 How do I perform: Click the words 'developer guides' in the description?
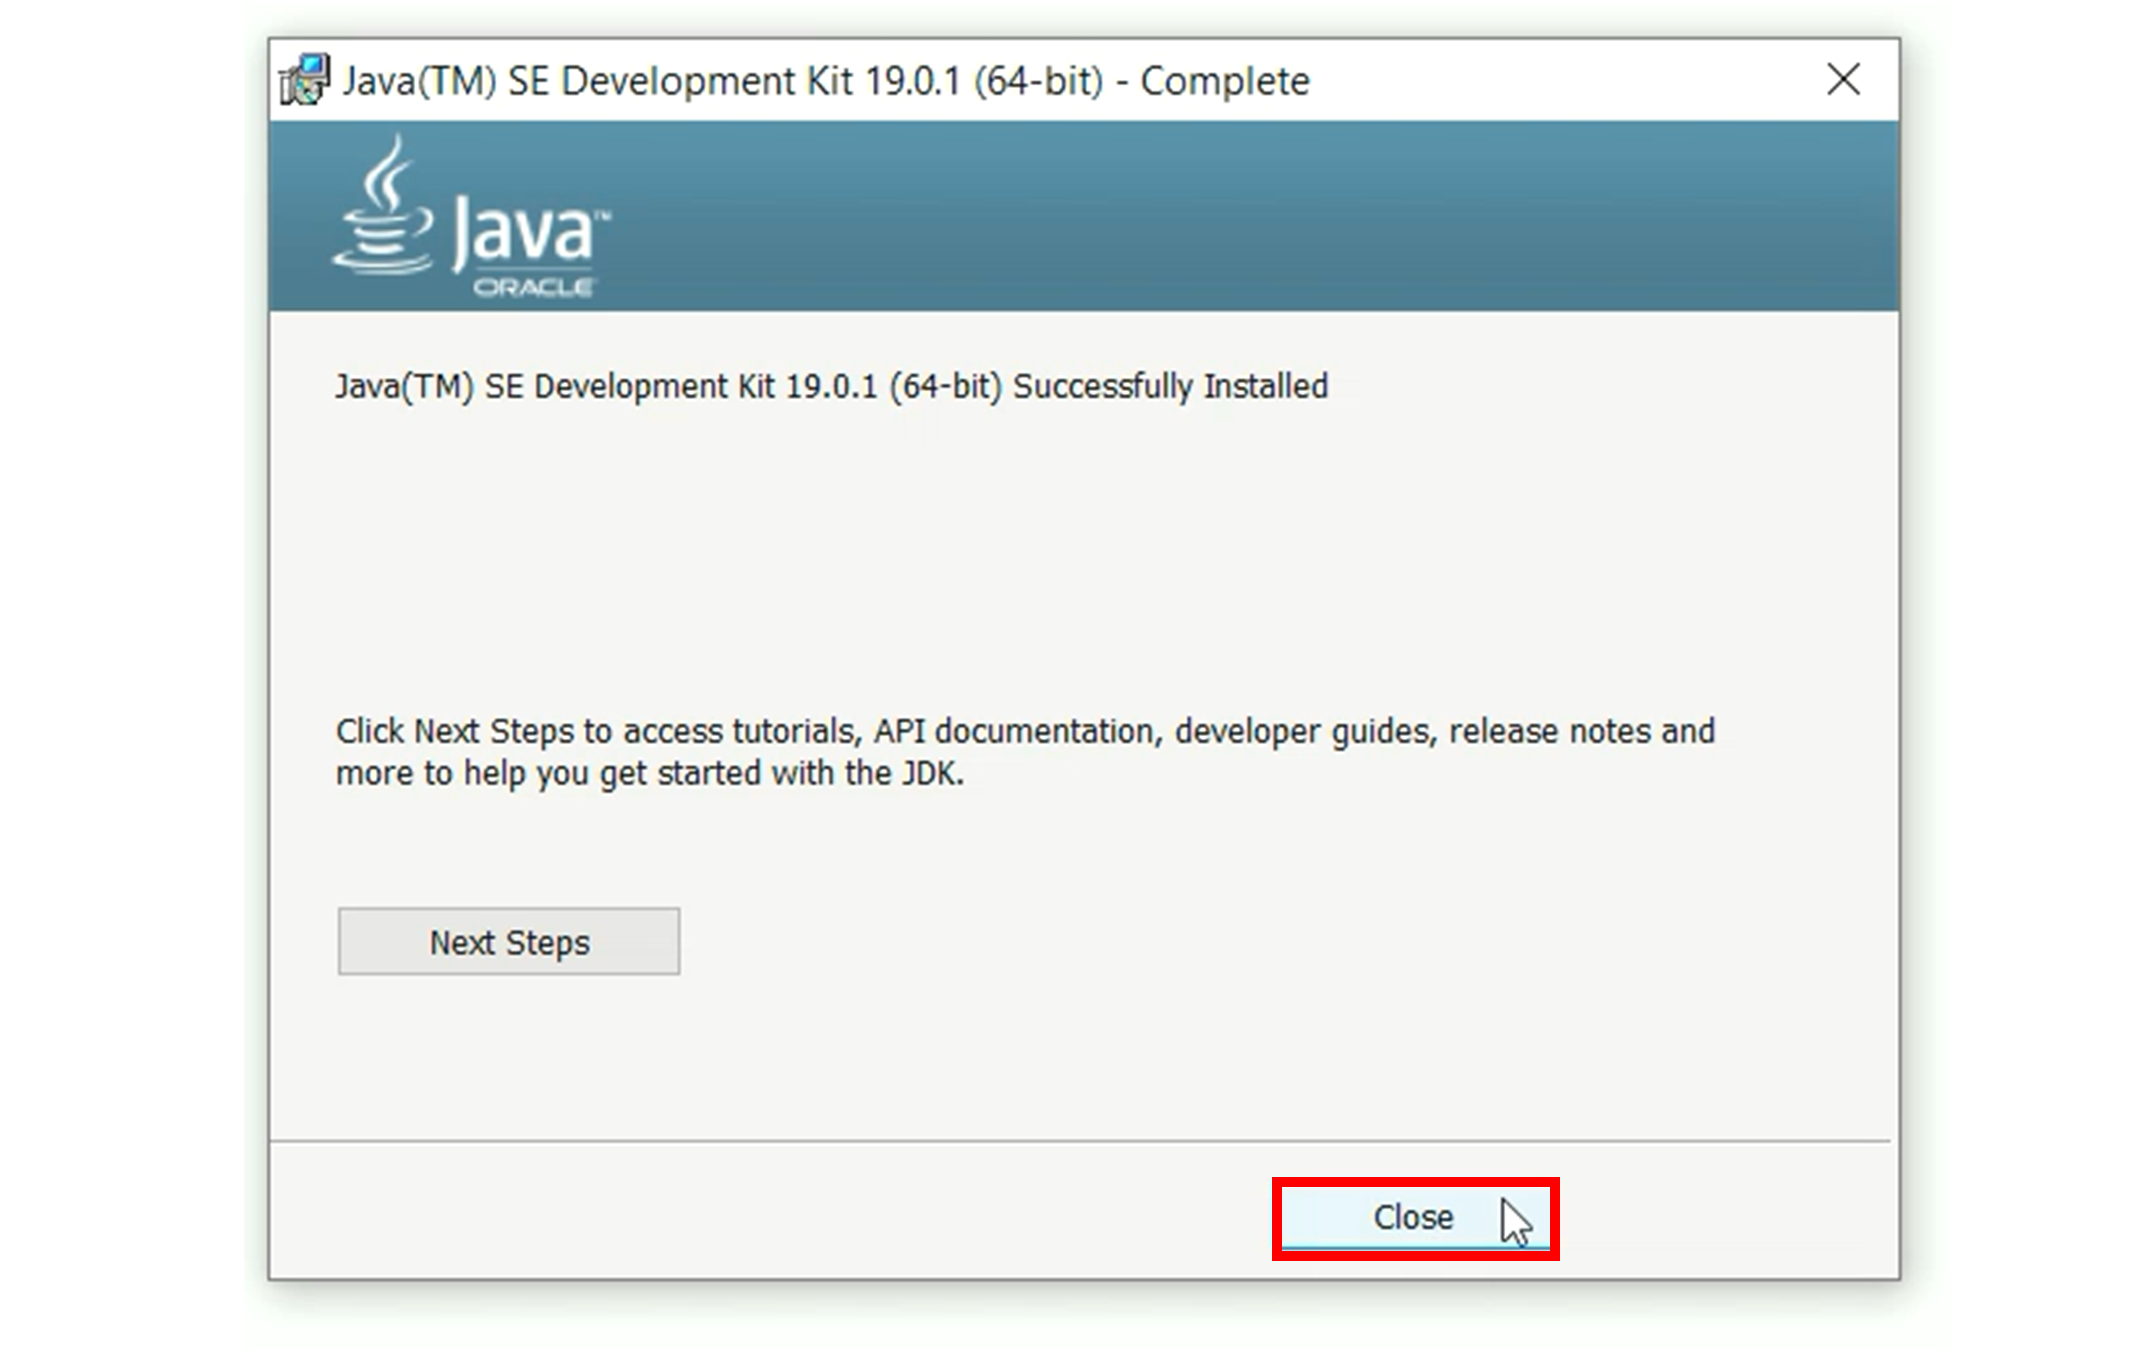click(x=1303, y=732)
